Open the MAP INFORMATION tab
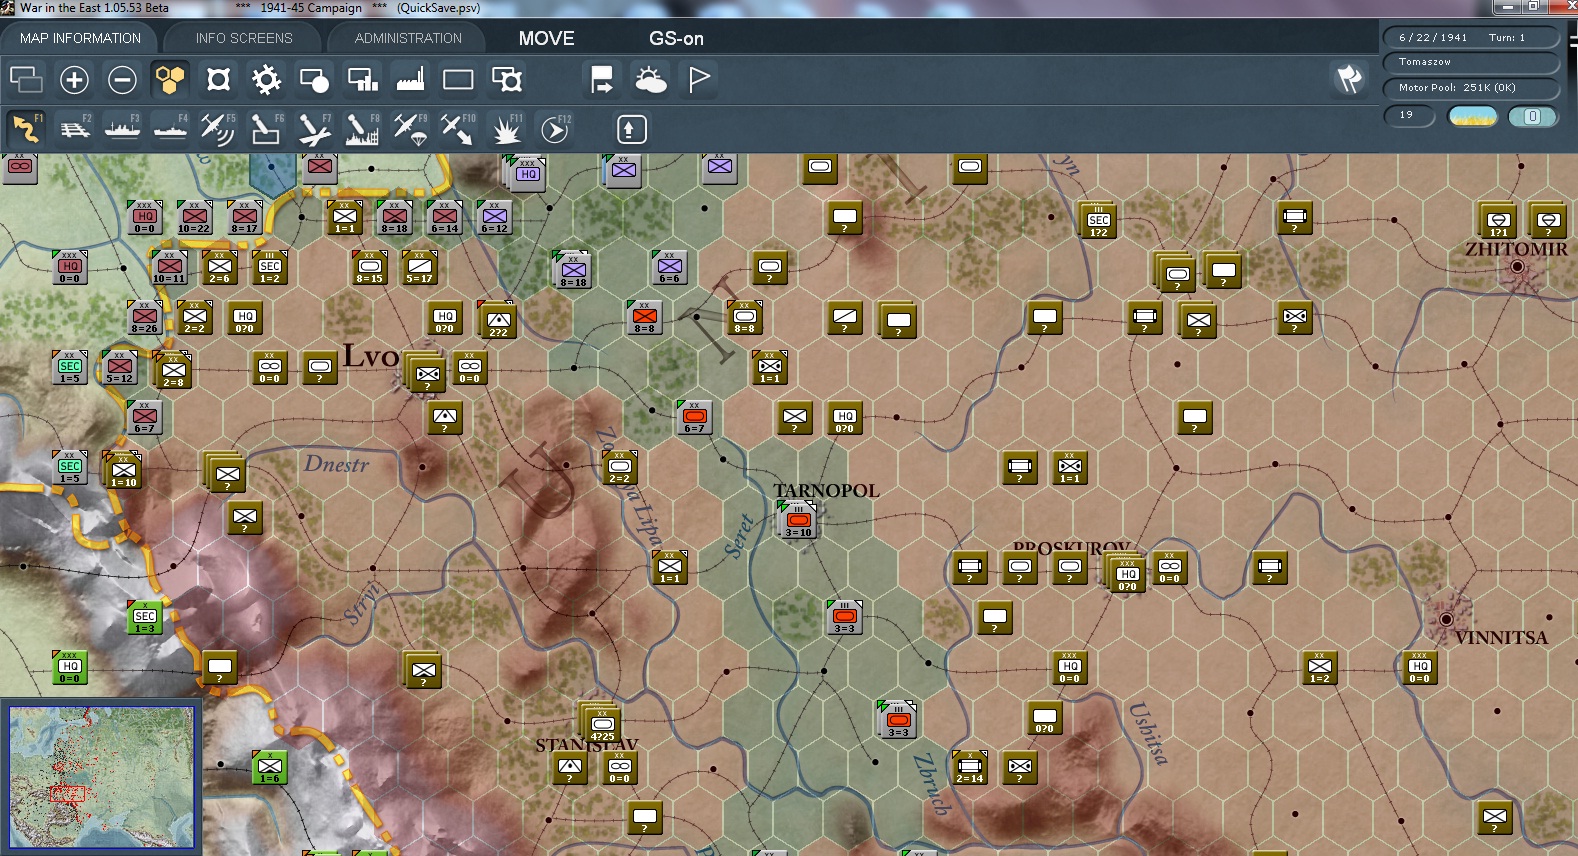This screenshot has width=1578, height=856. pos(81,38)
